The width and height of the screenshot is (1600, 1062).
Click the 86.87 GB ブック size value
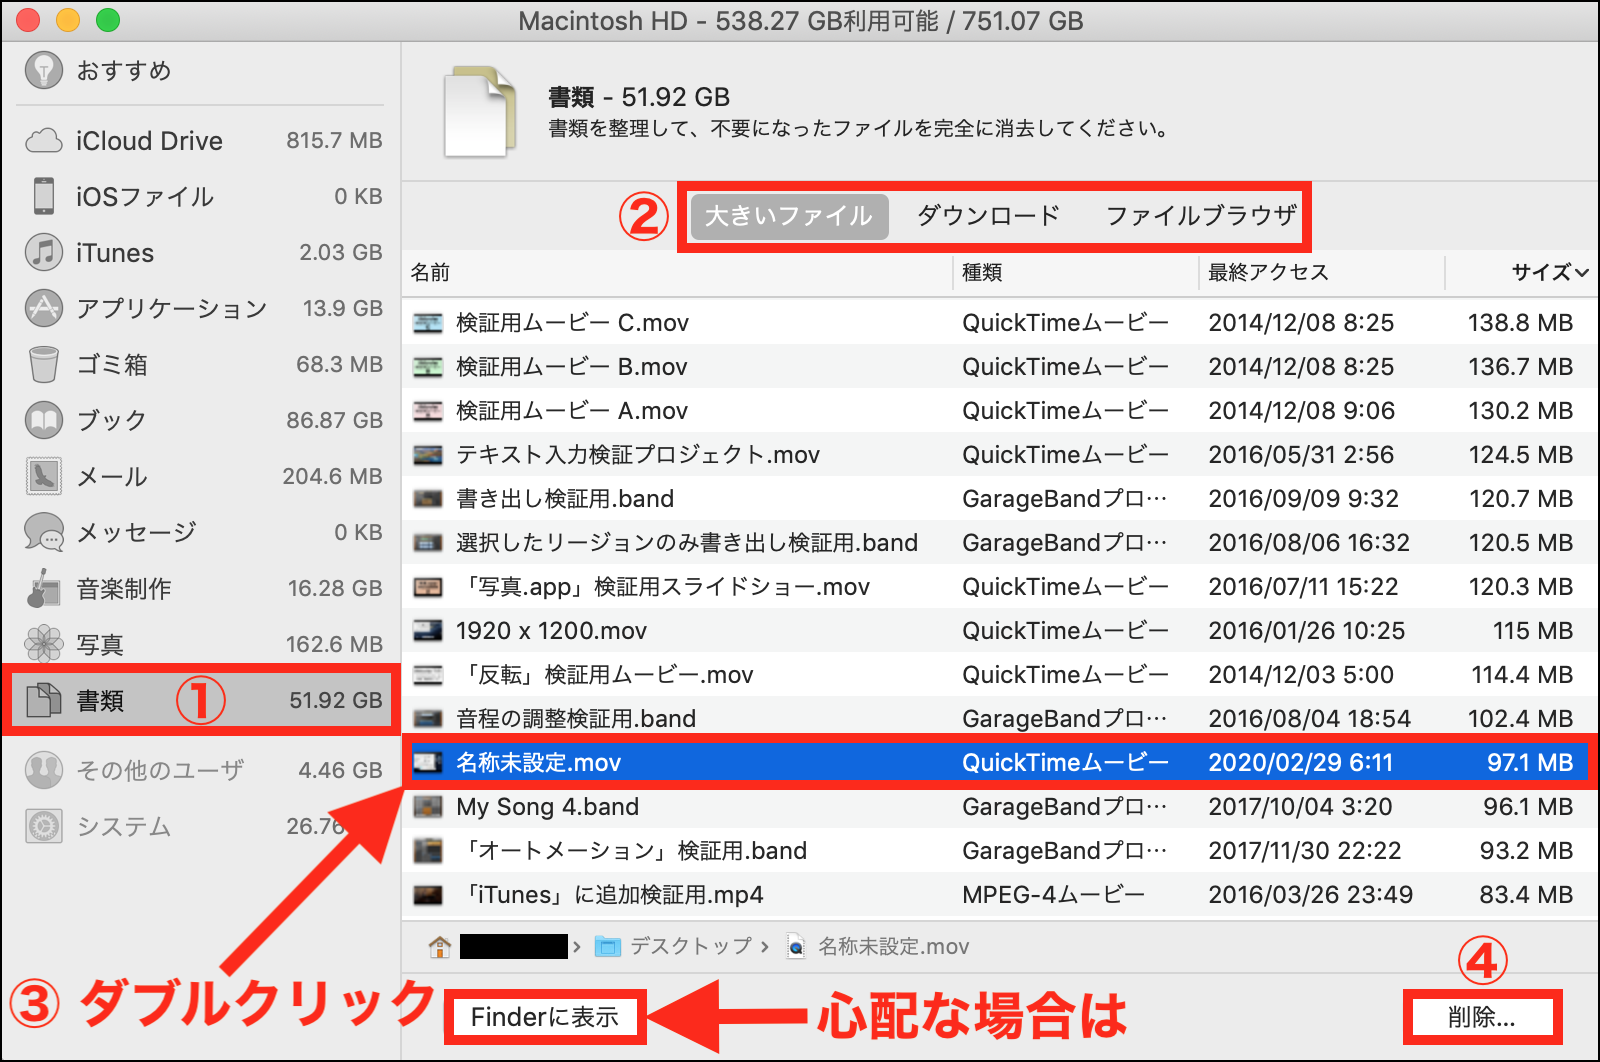(334, 420)
